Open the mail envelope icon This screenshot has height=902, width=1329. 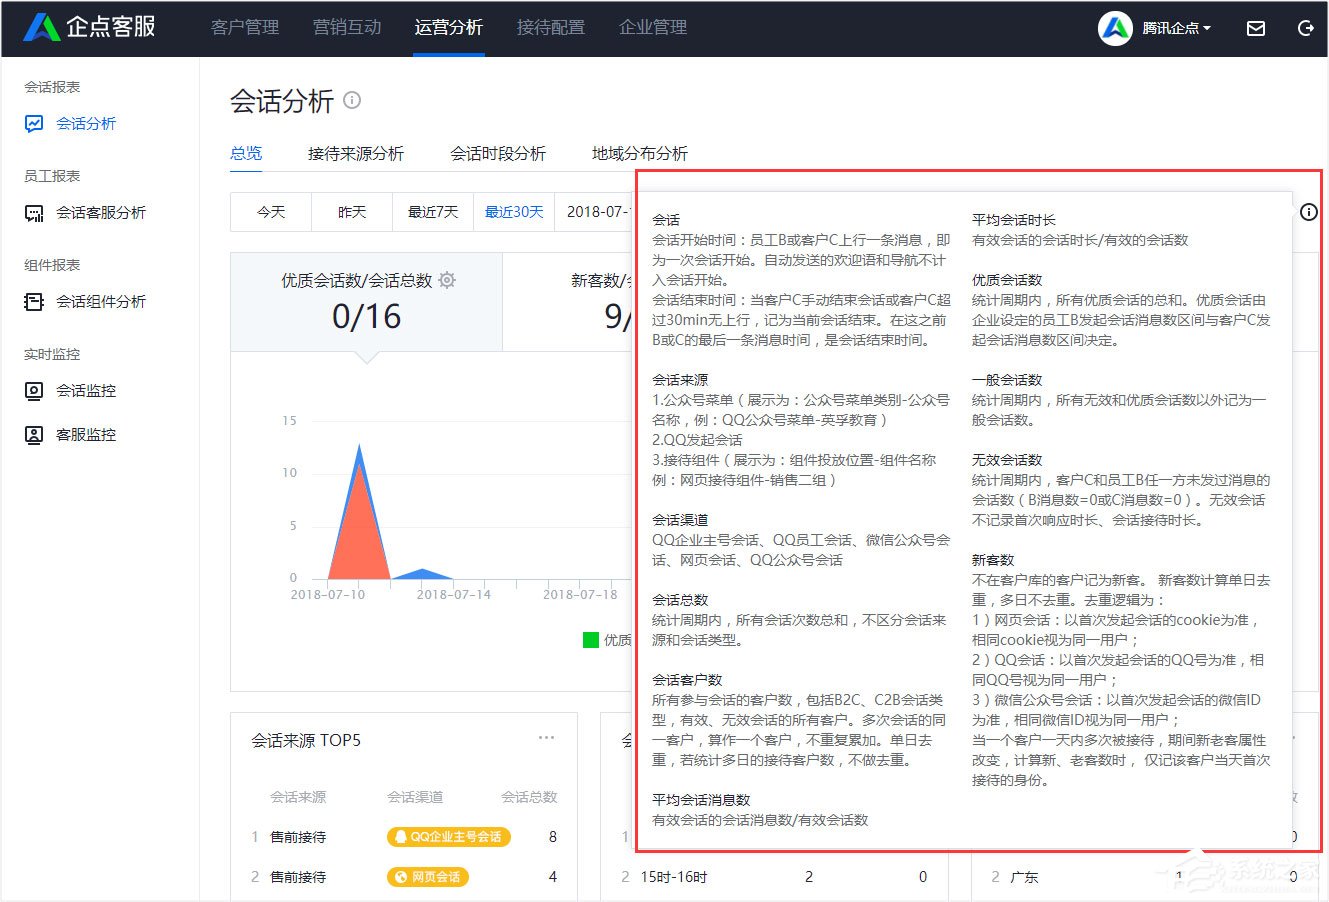[1256, 28]
